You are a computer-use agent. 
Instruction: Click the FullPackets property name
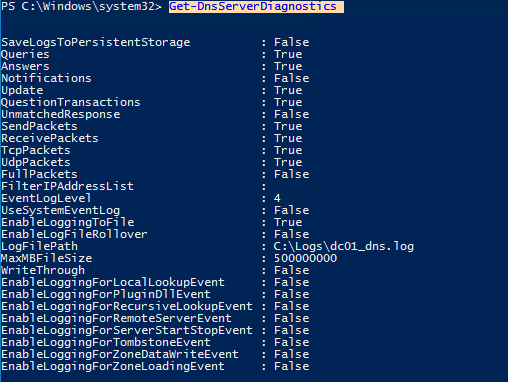pyautogui.click(x=39, y=174)
